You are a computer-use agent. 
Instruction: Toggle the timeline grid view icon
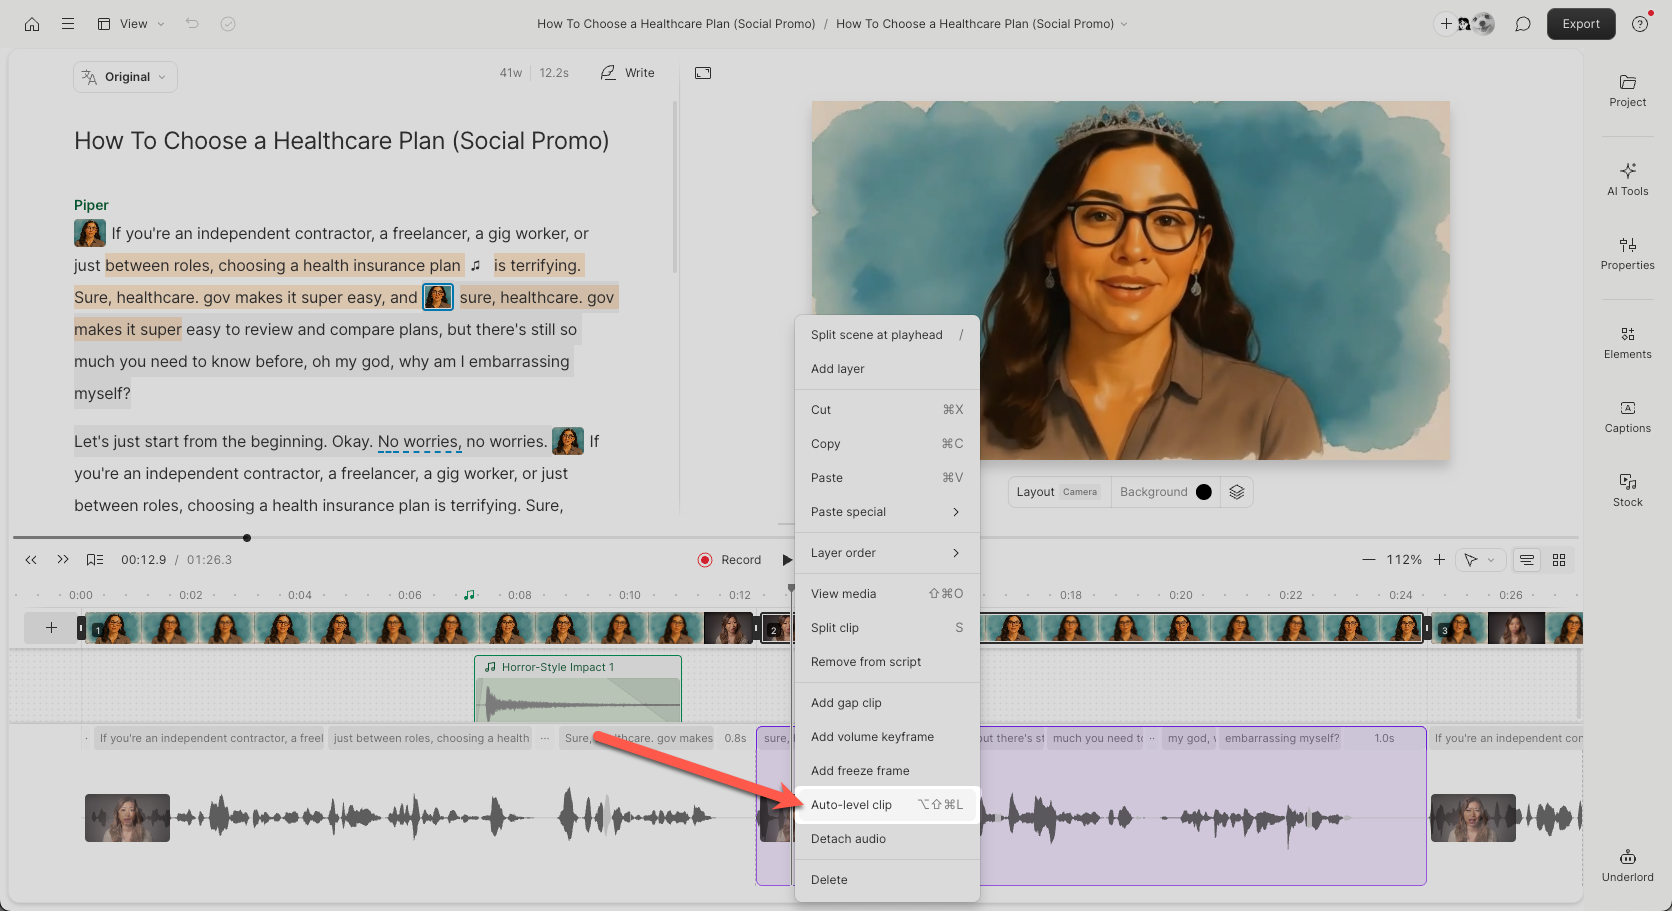tap(1558, 560)
